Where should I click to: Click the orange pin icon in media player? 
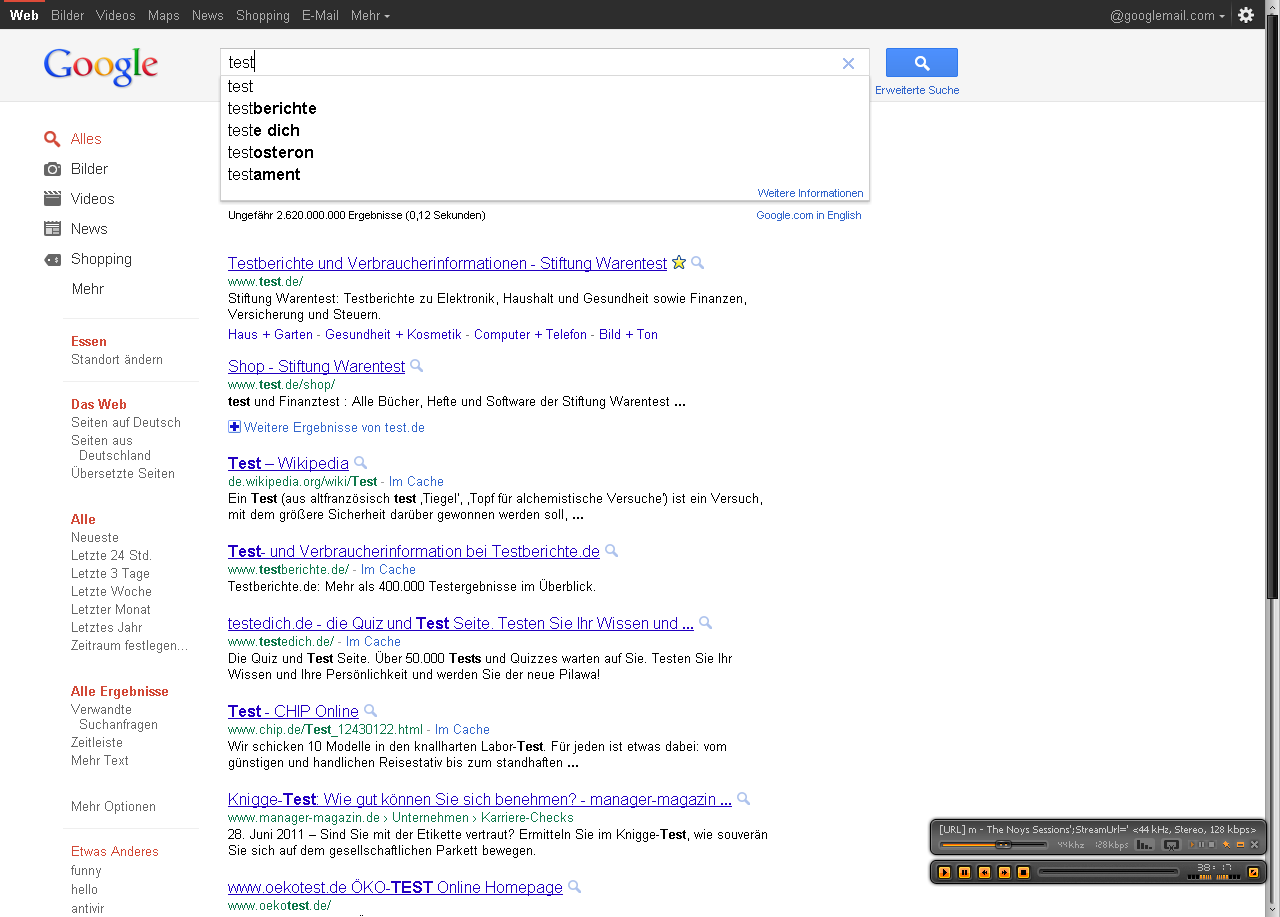1226,845
